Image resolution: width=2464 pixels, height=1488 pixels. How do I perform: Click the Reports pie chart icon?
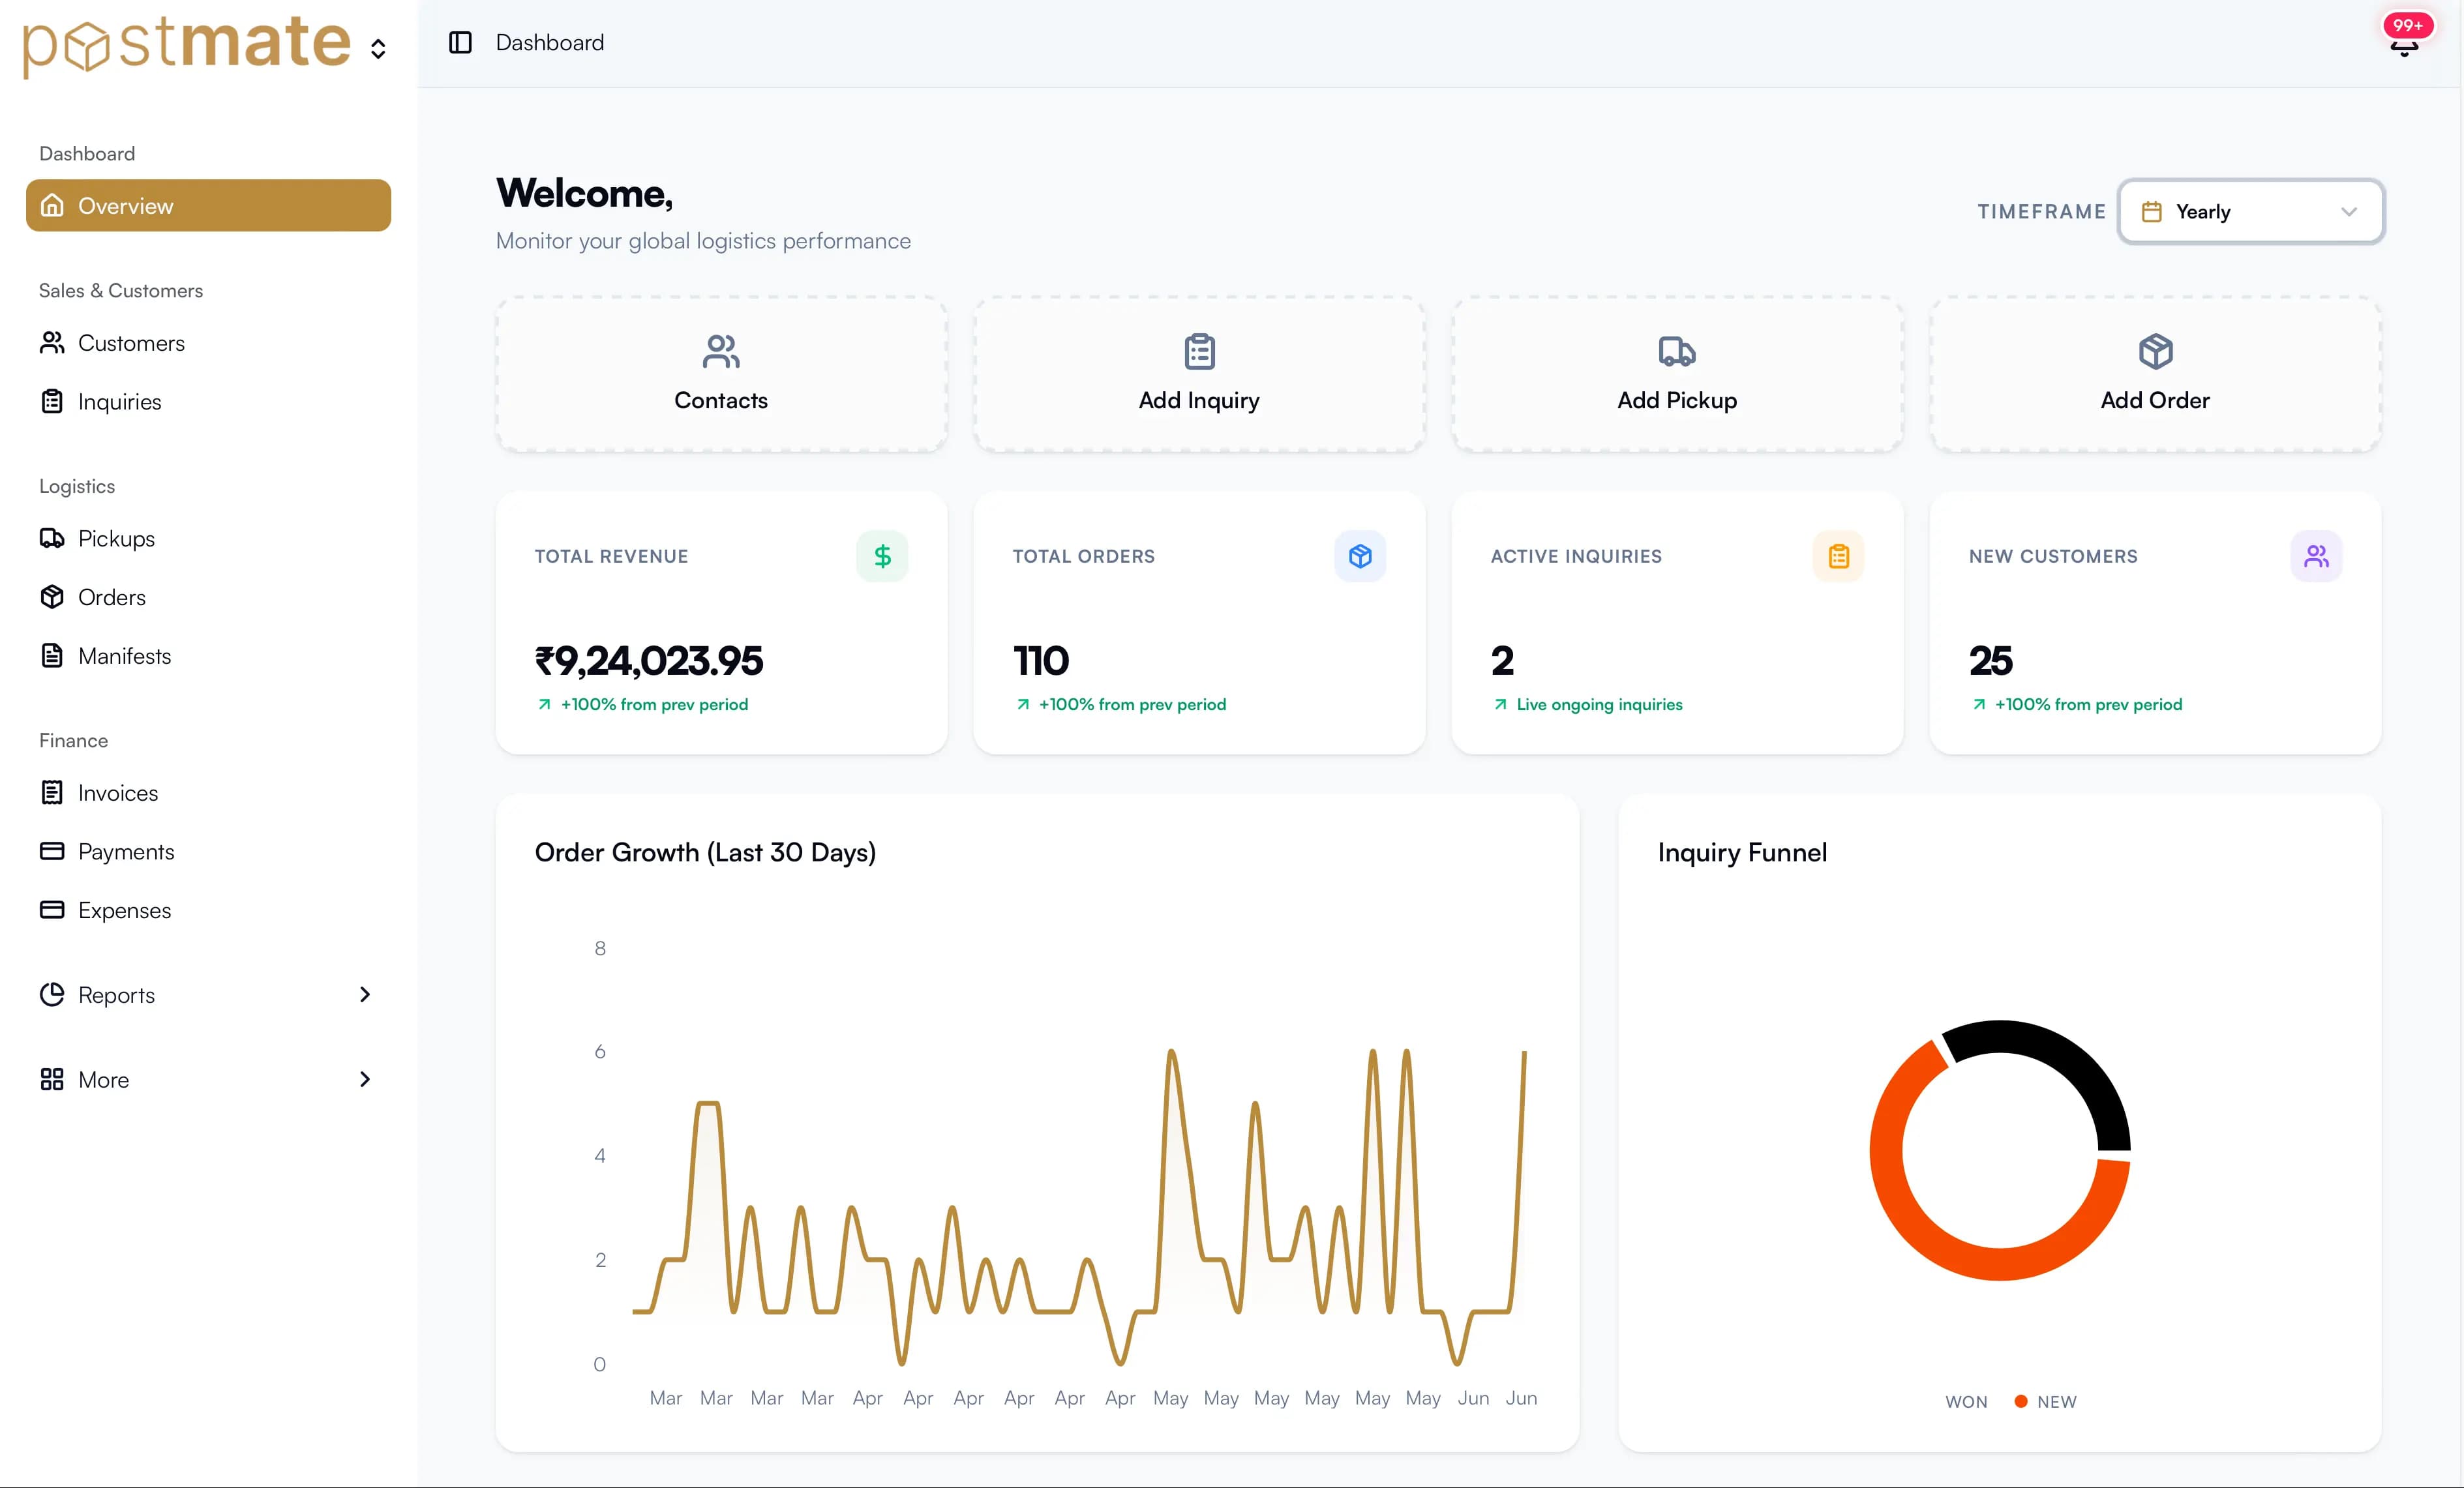(x=52, y=994)
